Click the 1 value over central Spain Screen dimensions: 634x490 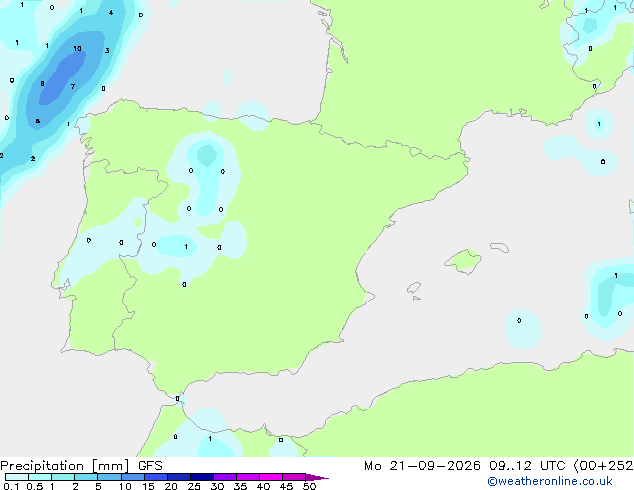coord(186,247)
